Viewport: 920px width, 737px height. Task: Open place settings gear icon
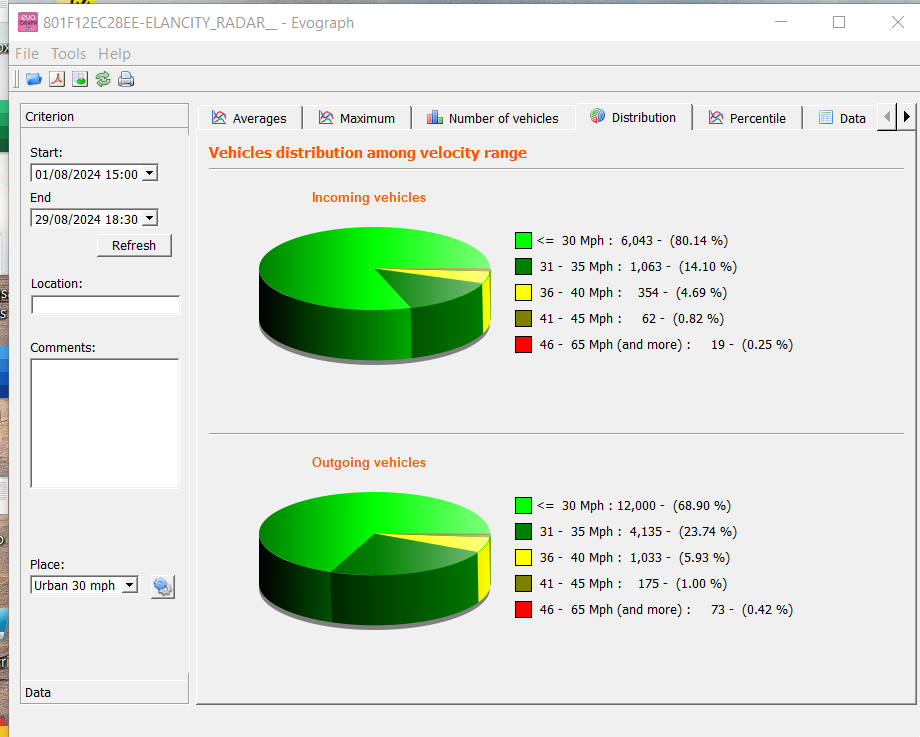coord(163,586)
